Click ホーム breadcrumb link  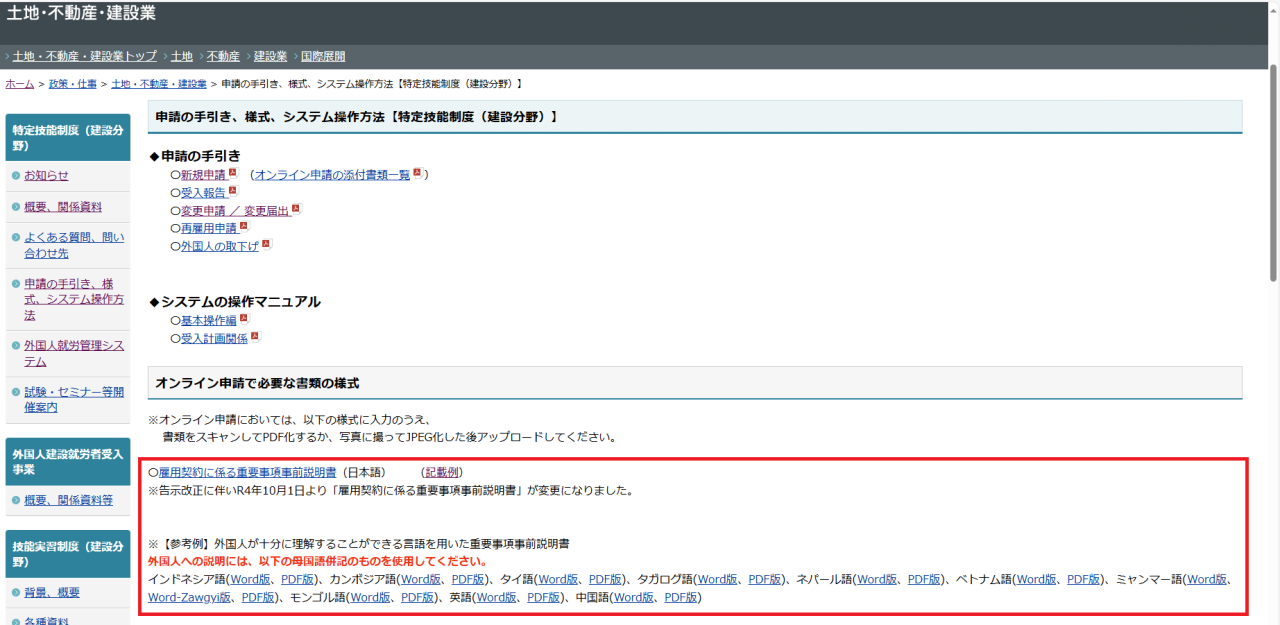click(x=20, y=84)
